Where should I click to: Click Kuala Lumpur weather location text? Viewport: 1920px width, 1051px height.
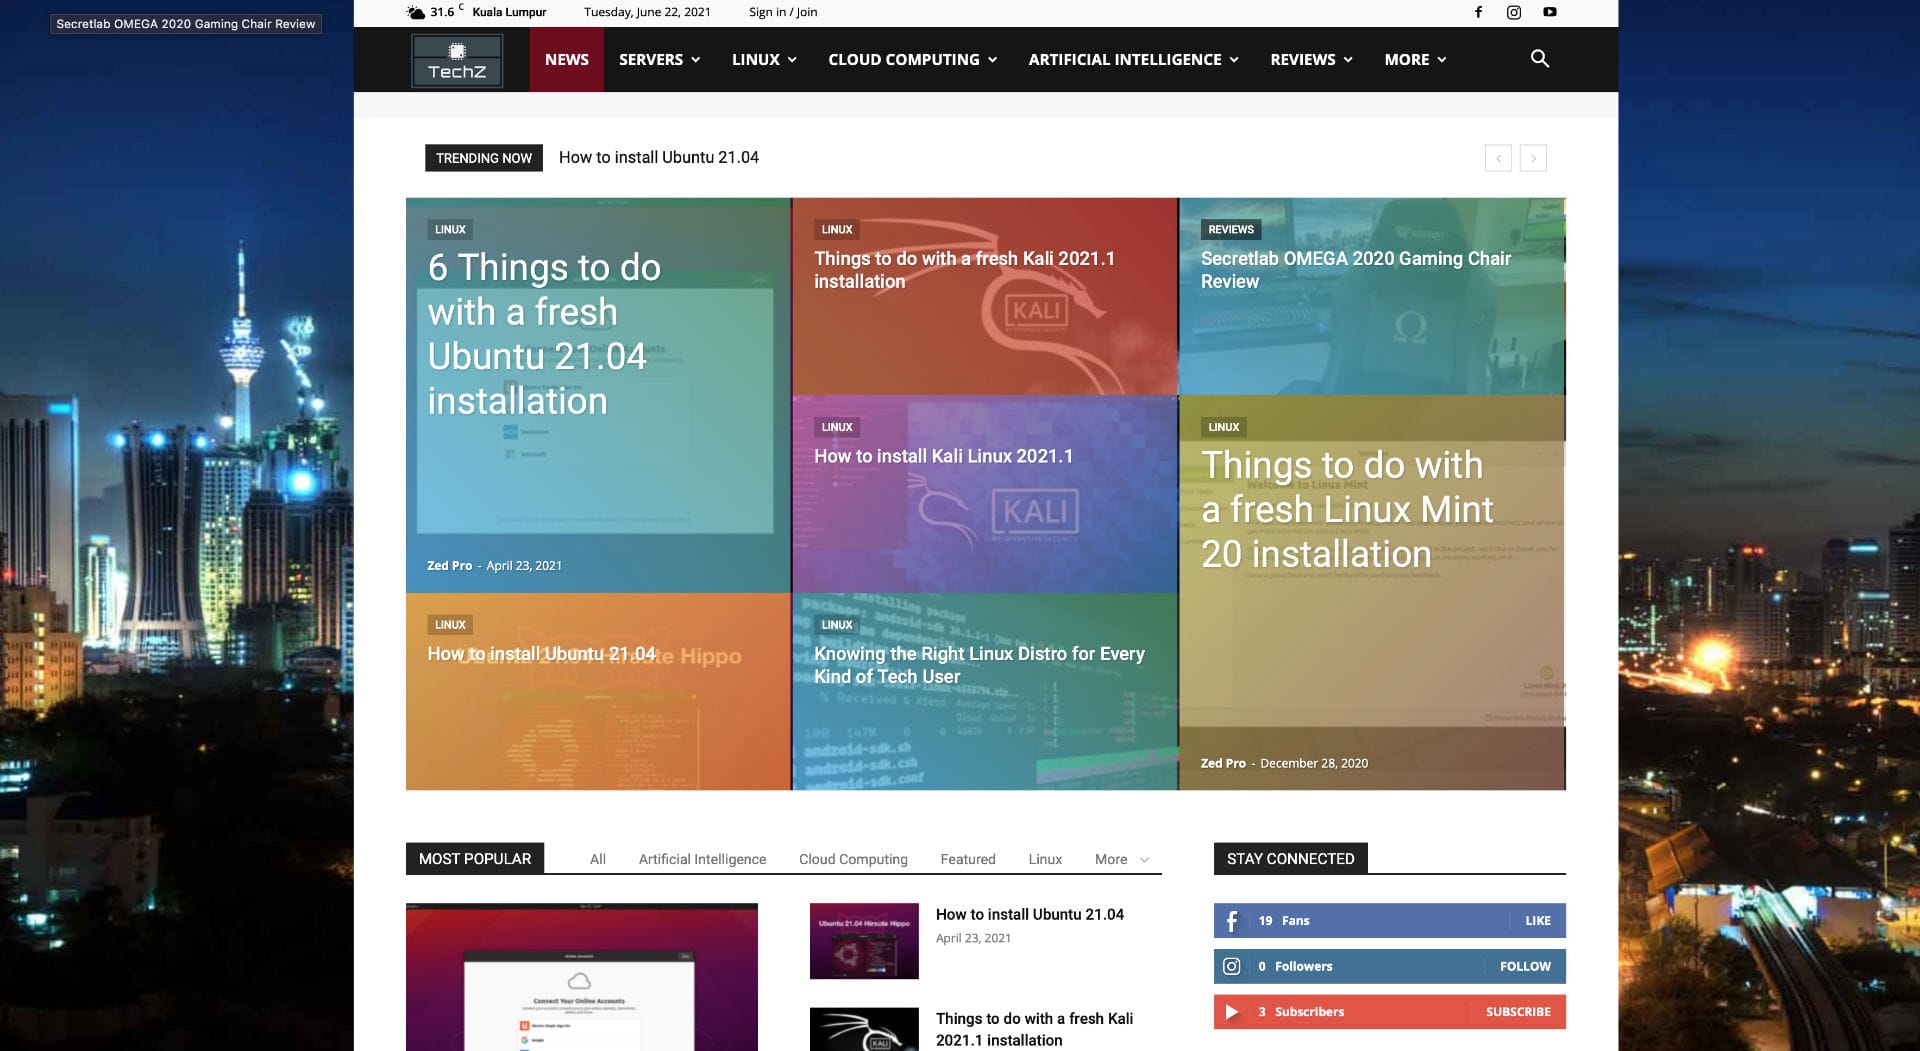[509, 12]
